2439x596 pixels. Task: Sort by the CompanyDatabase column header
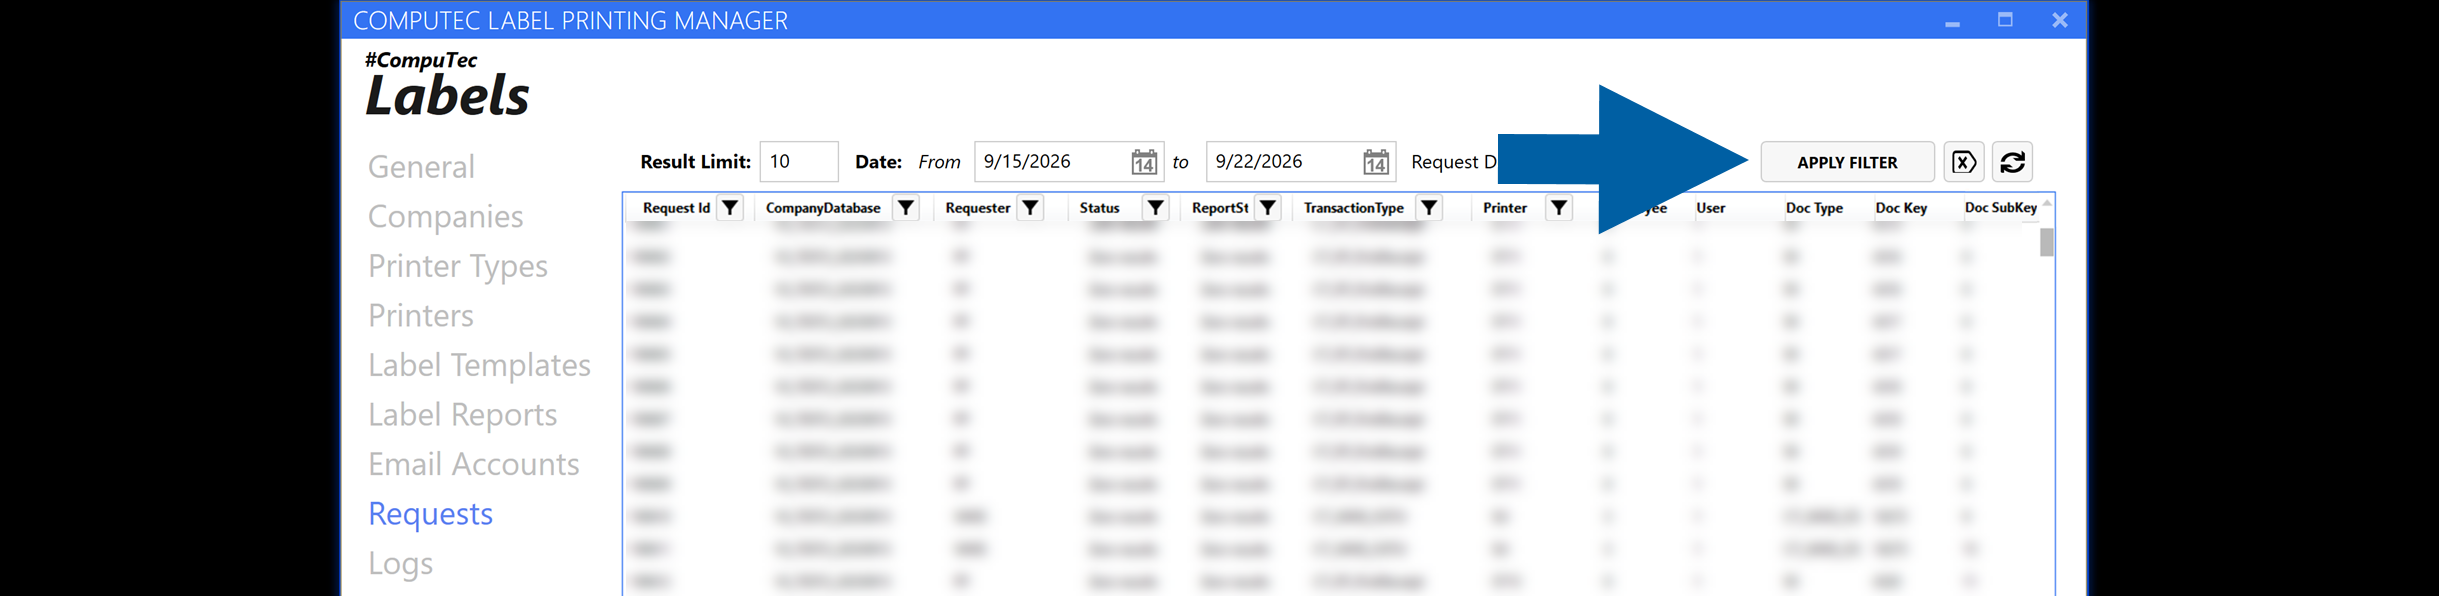point(823,208)
